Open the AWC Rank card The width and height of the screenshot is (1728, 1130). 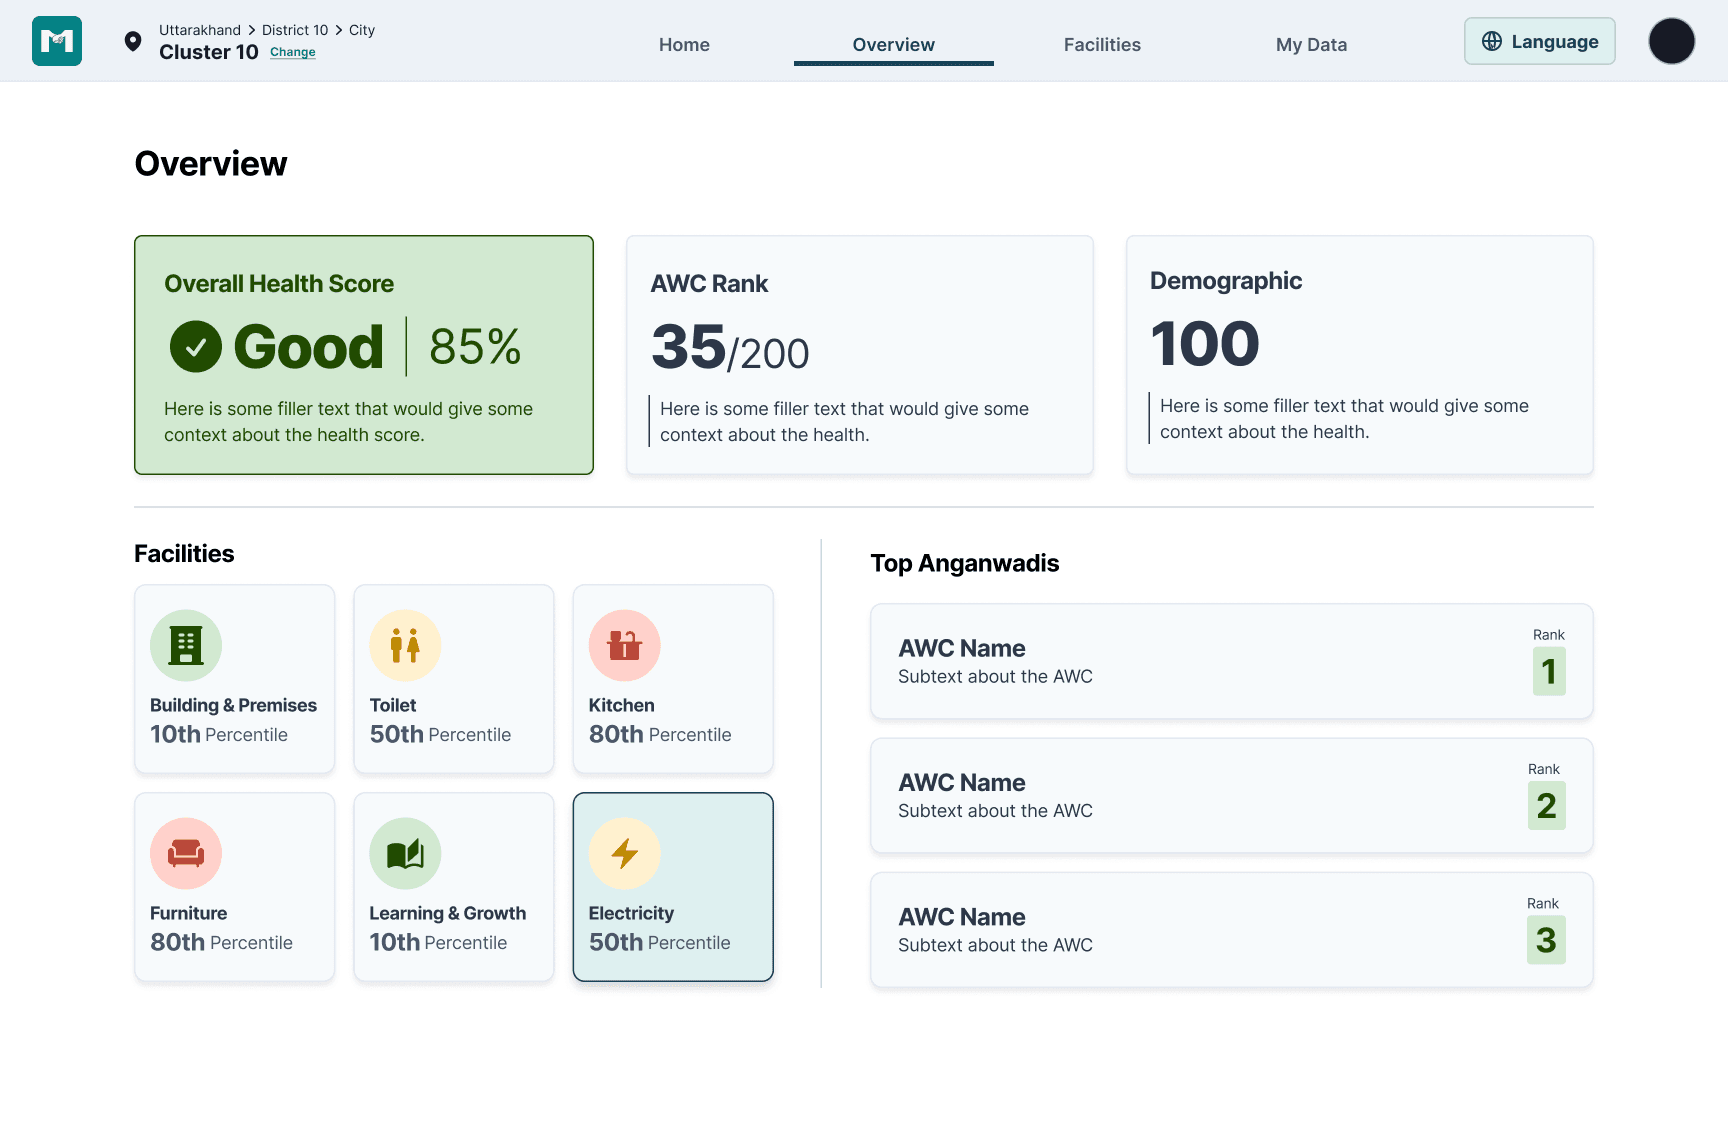coord(859,355)
